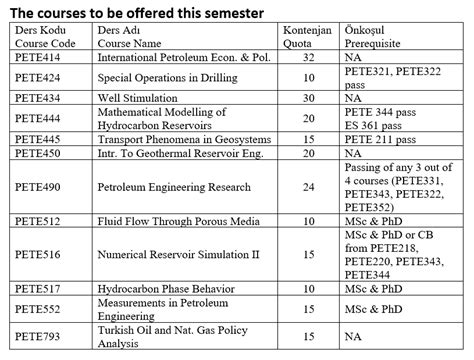Click Transport Phenomena in Geosystems course name
Viewport: 474px width, 360px height.
click(184, 139)
